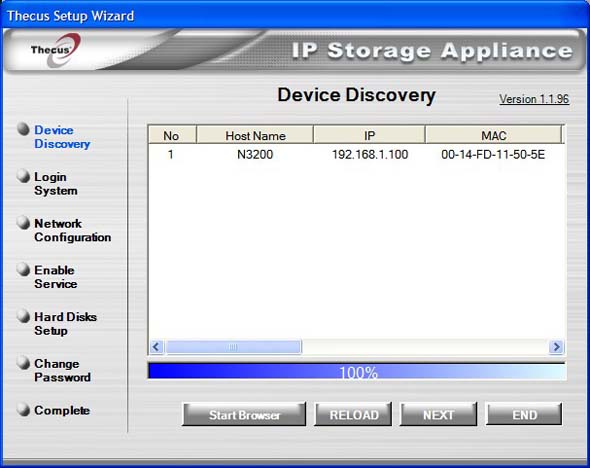
Task: Click the sphere bullet beside Login System
Action: click(23, 176)
